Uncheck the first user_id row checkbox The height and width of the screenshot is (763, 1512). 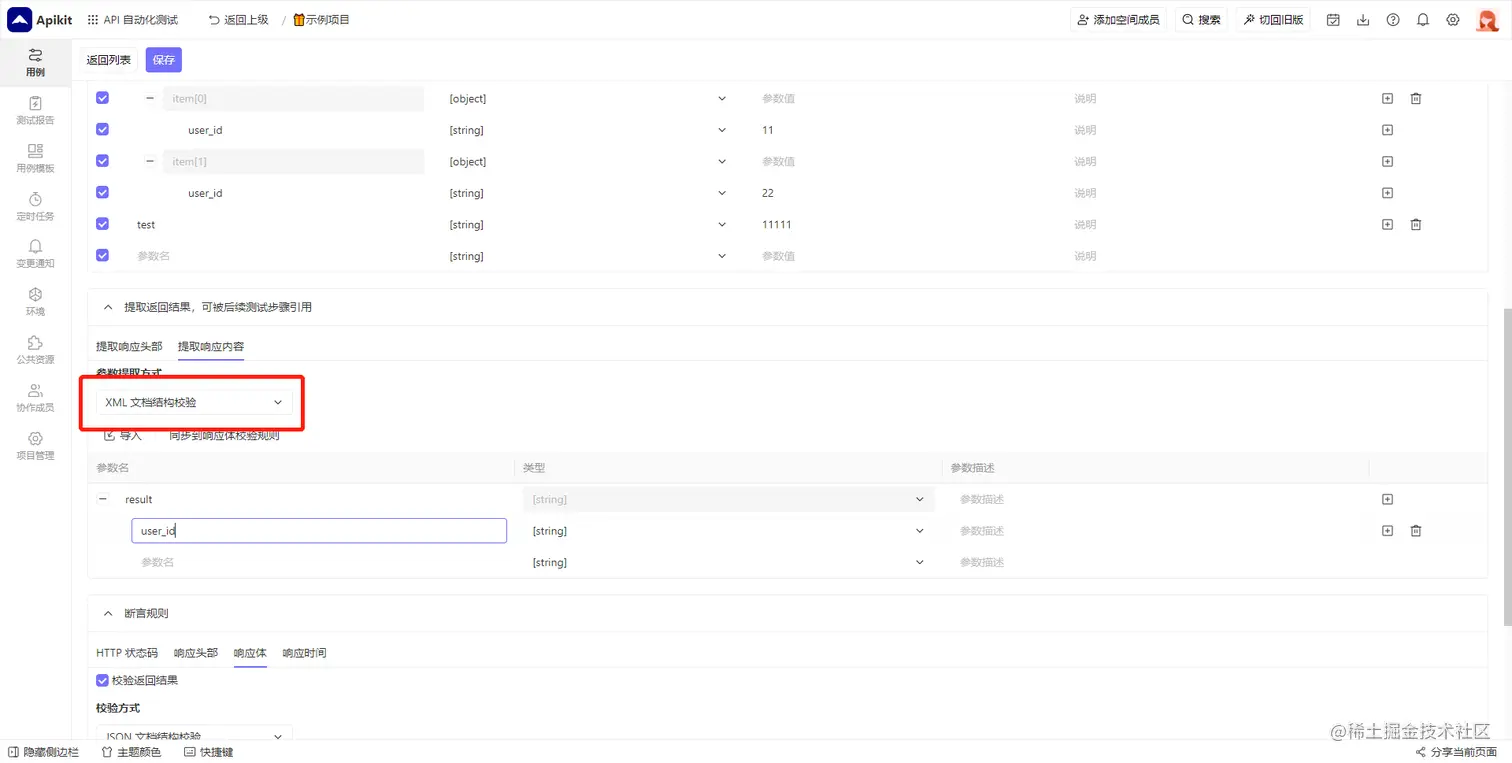click(x=102, y=130)
